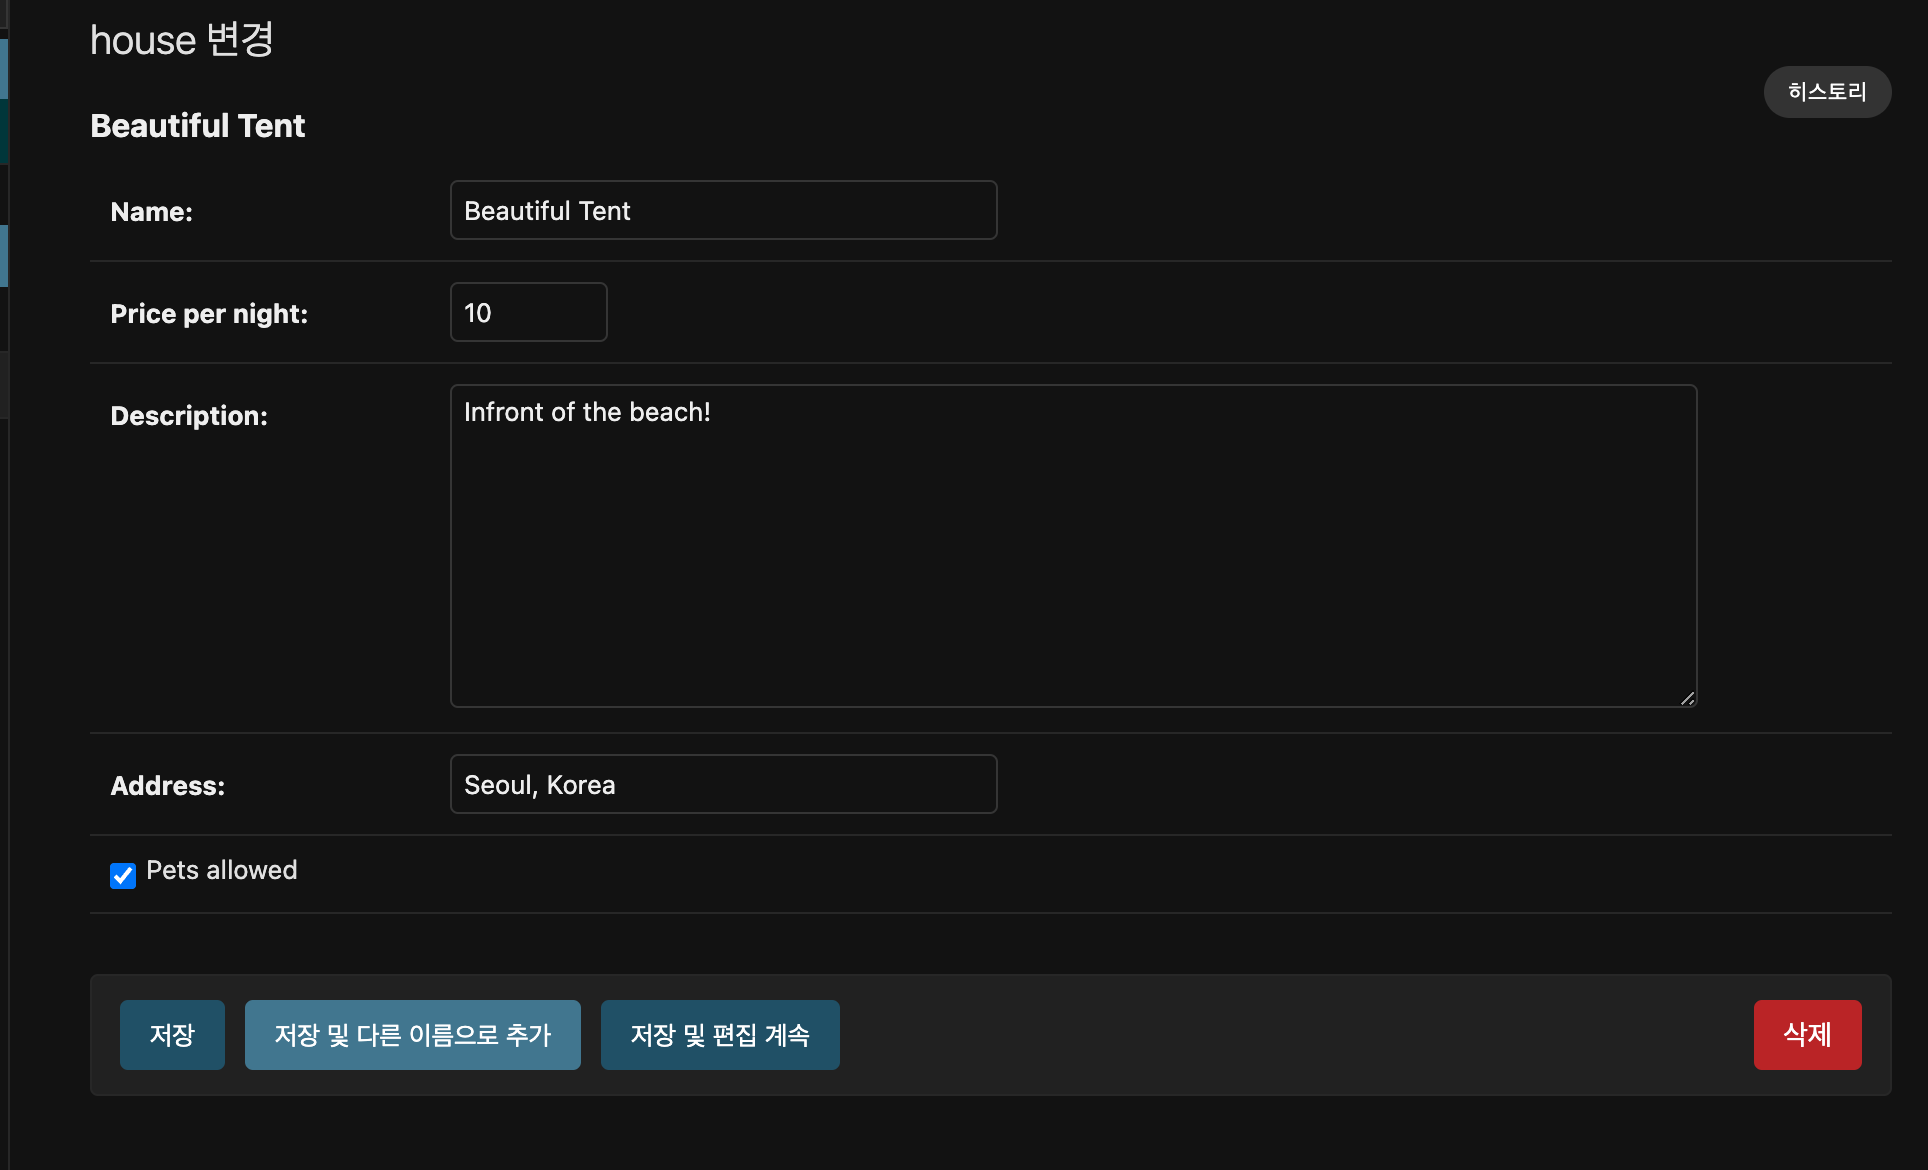Focus the Price per night field
The image size is (1928, 1170).
[528, 312]
